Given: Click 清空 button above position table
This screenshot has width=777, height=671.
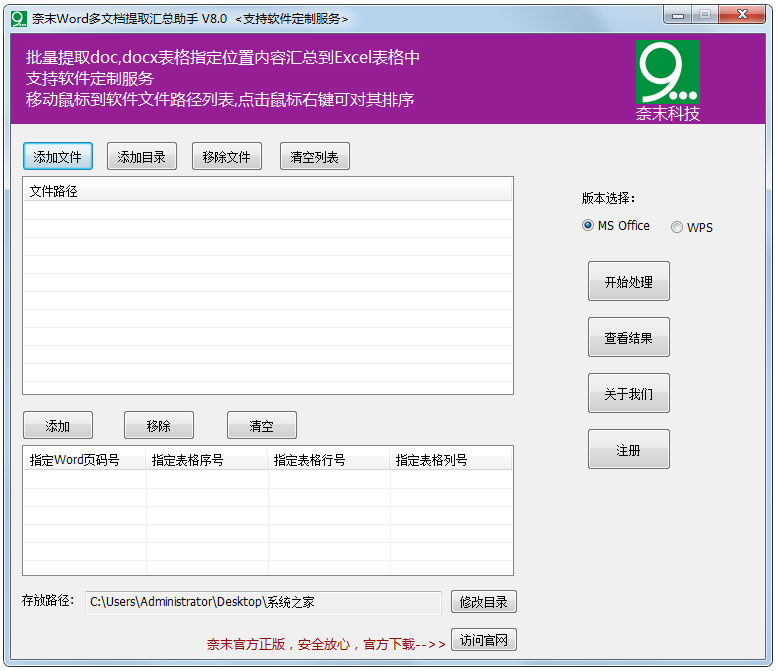Looking at the screenshot, I should [x=262, y=426].
